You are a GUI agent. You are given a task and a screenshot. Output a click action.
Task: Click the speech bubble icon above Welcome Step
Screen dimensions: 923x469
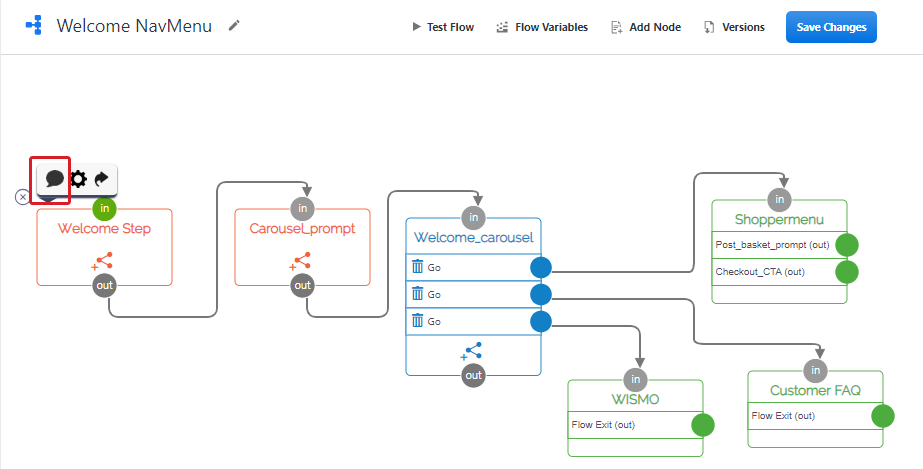[54, 179]
